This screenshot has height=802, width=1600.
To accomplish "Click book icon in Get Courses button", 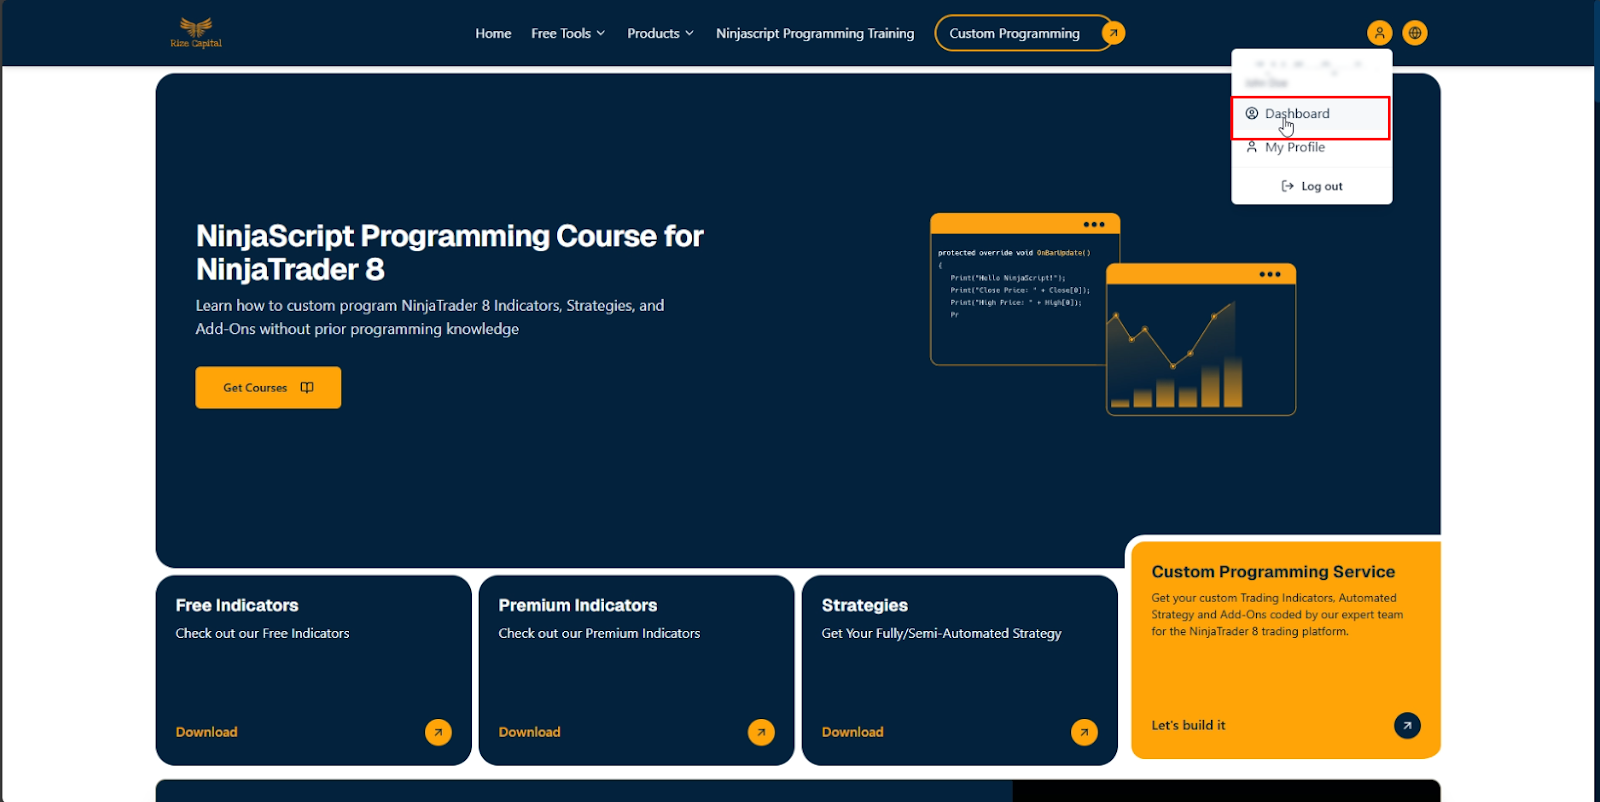I will click(307, 387).
